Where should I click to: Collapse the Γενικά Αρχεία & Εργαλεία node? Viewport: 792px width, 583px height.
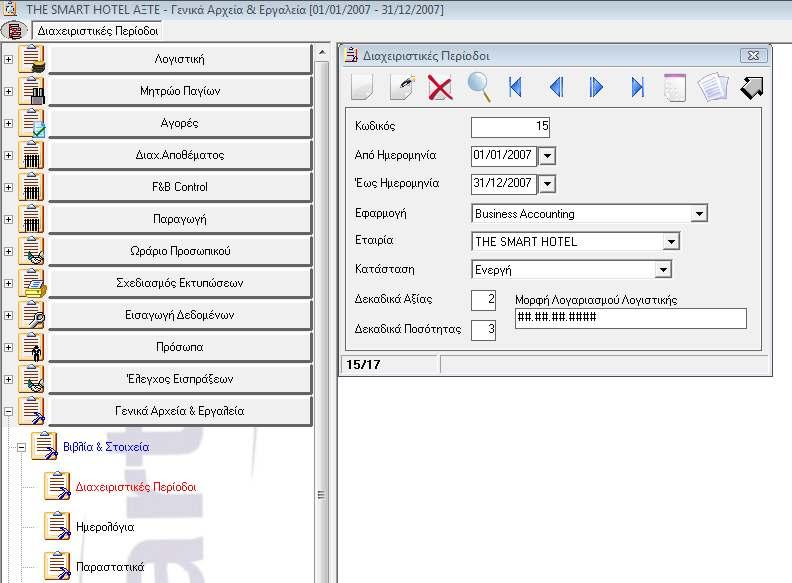coord(9,411)
